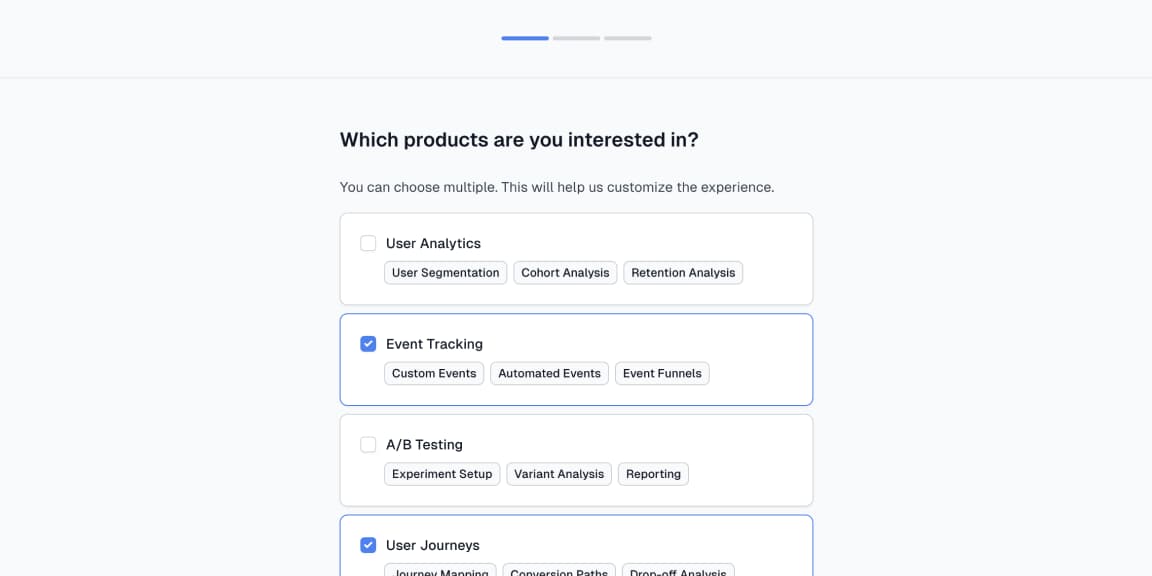Select the Variant Analysis tag
Viewport: 1152px width, 576px height.
(x=559, y=474)
